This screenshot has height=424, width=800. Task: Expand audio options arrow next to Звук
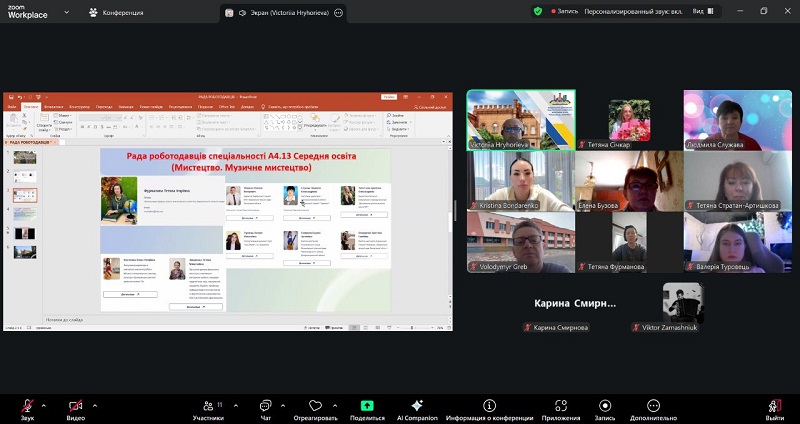[44, 405]
